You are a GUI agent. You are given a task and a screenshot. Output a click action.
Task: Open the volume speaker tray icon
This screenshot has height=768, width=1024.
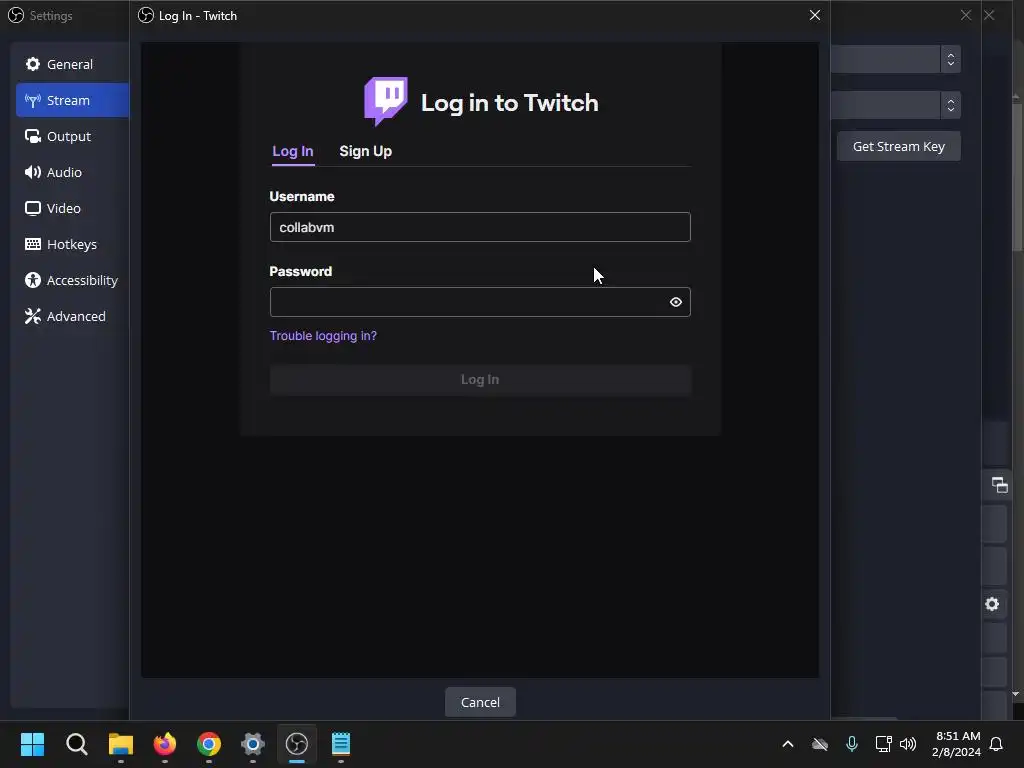click(908, 744)
